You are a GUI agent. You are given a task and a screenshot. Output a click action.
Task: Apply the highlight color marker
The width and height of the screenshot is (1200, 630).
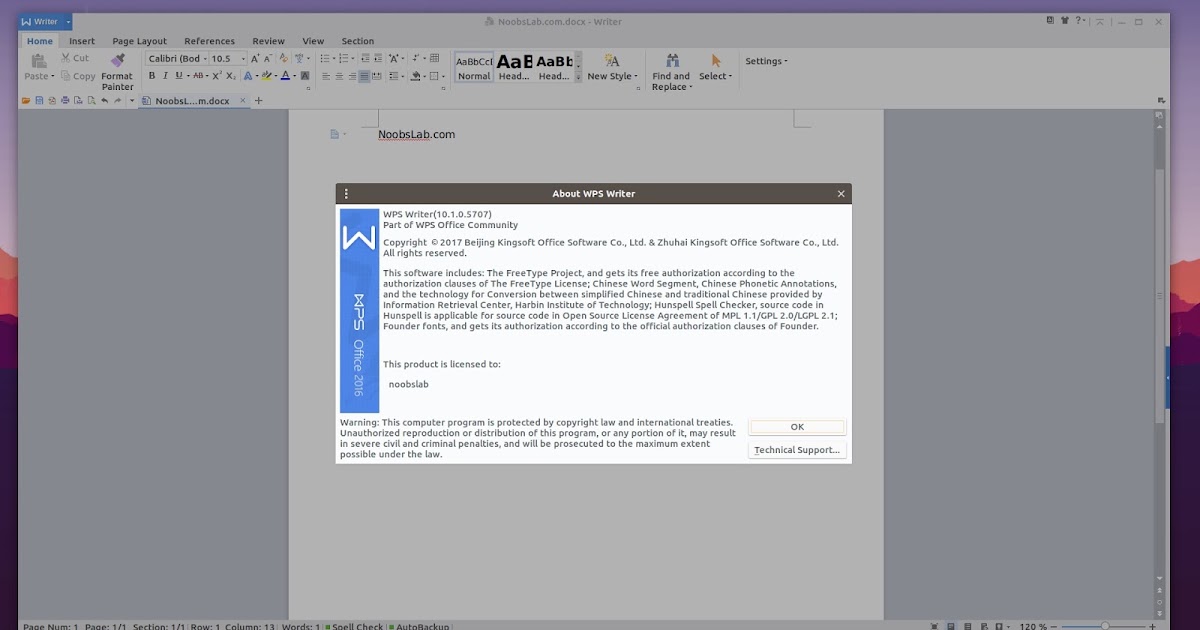266,76
